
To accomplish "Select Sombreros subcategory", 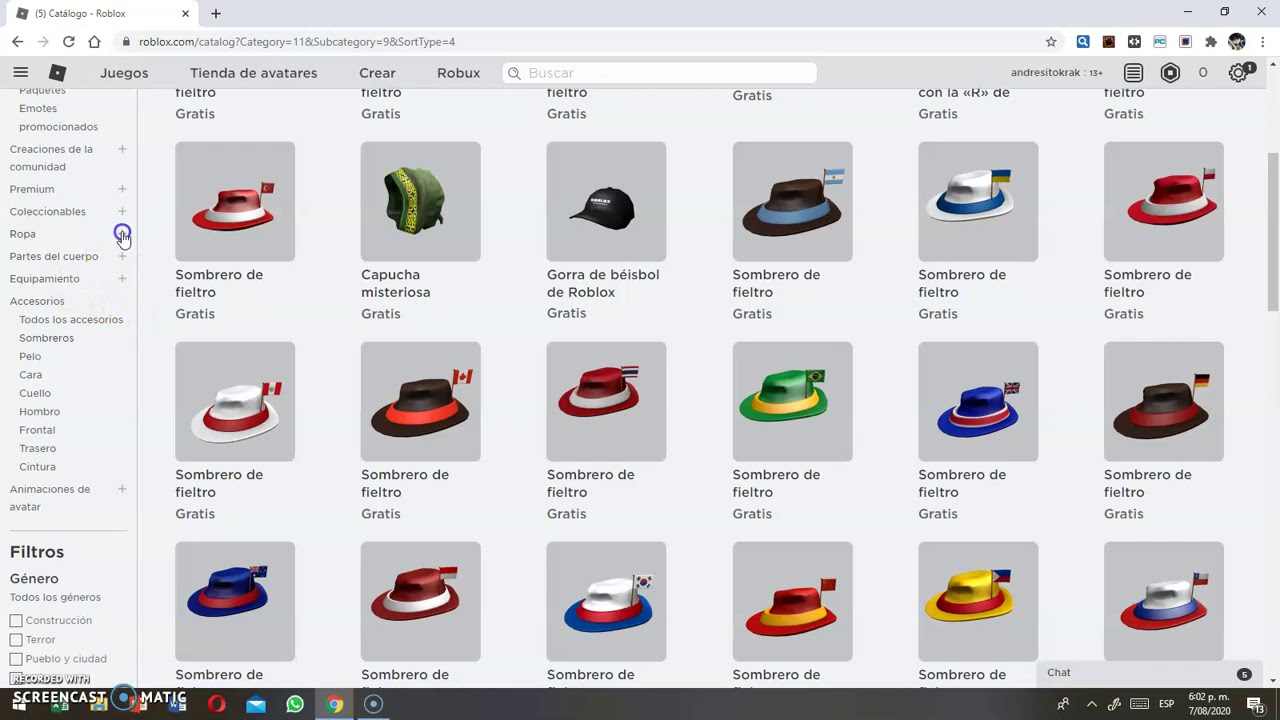I will click(46, 338).
